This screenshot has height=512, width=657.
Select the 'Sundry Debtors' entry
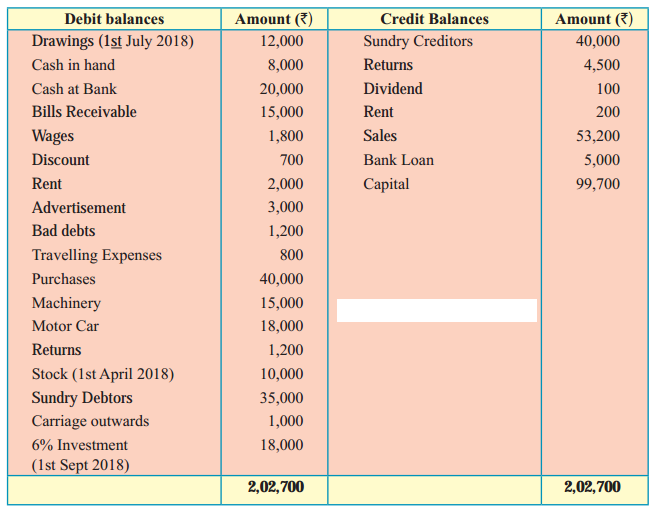tap(82, 398)
